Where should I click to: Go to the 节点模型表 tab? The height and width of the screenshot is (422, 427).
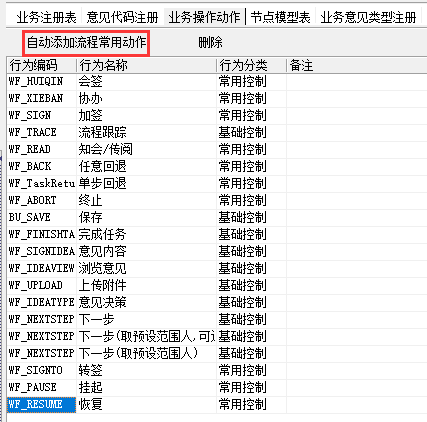[280, 17]
